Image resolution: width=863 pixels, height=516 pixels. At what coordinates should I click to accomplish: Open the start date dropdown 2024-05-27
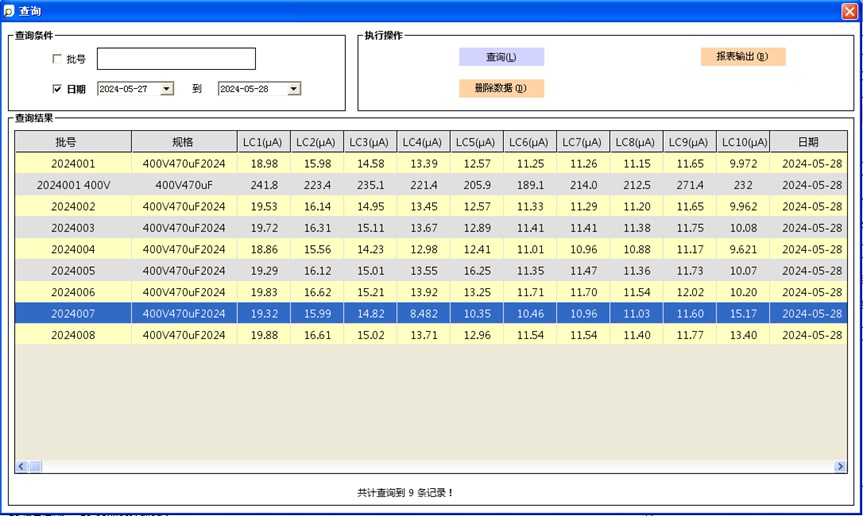(167, 89)
